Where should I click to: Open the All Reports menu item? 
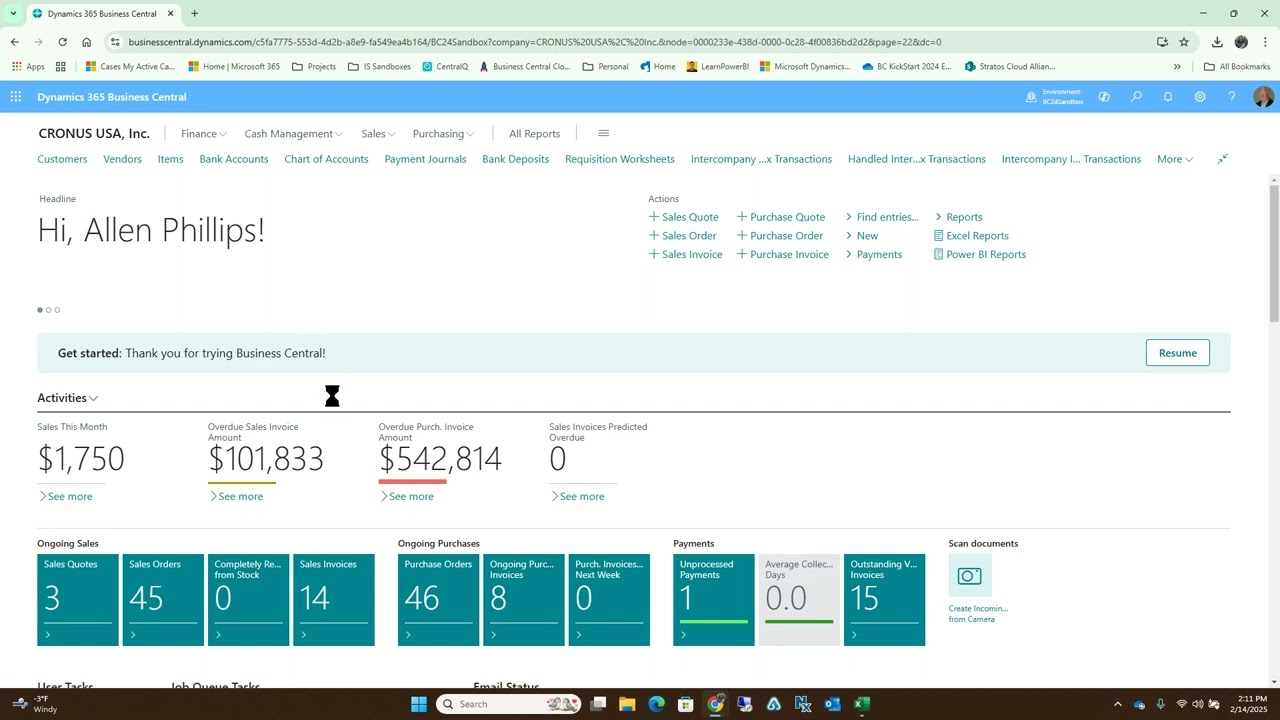click(534, 133)
